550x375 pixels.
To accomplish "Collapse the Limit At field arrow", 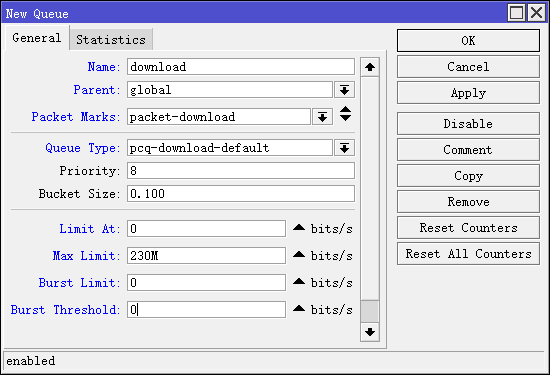I will [299, 227].
